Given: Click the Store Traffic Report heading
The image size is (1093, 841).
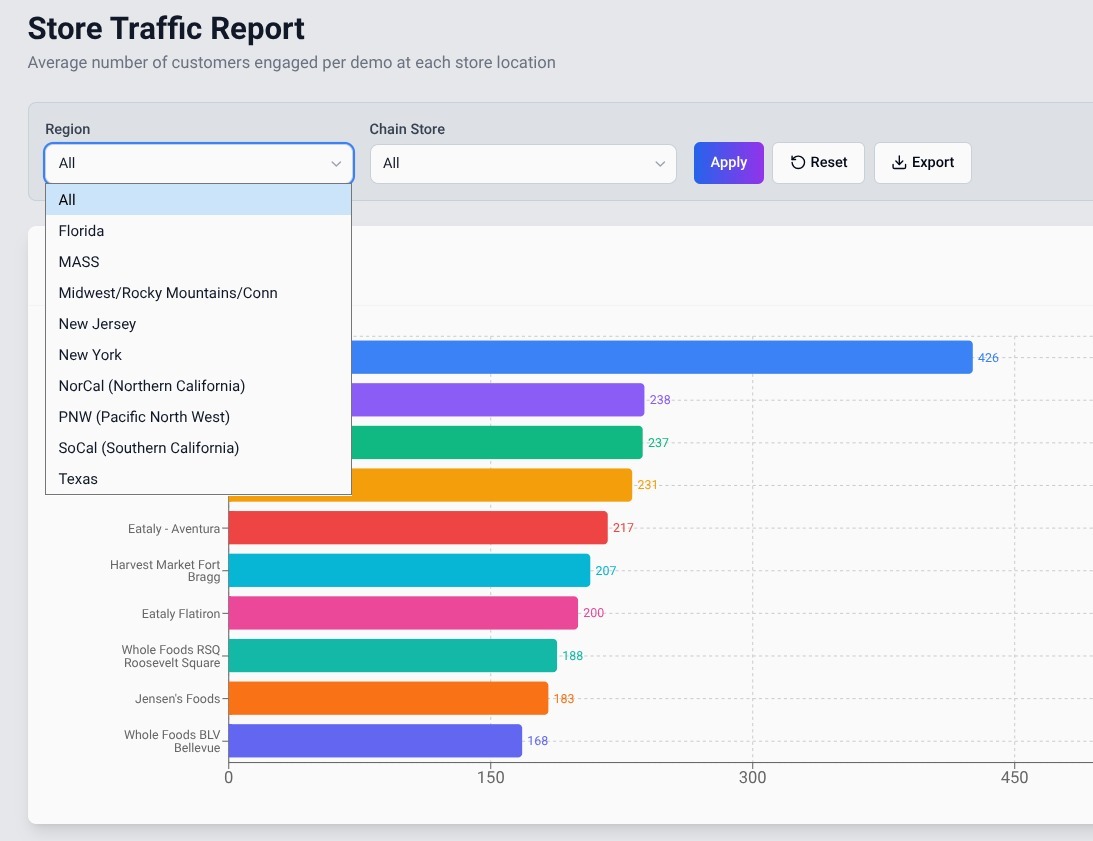Looking at the screenshot, I should (x=166, y=29).
